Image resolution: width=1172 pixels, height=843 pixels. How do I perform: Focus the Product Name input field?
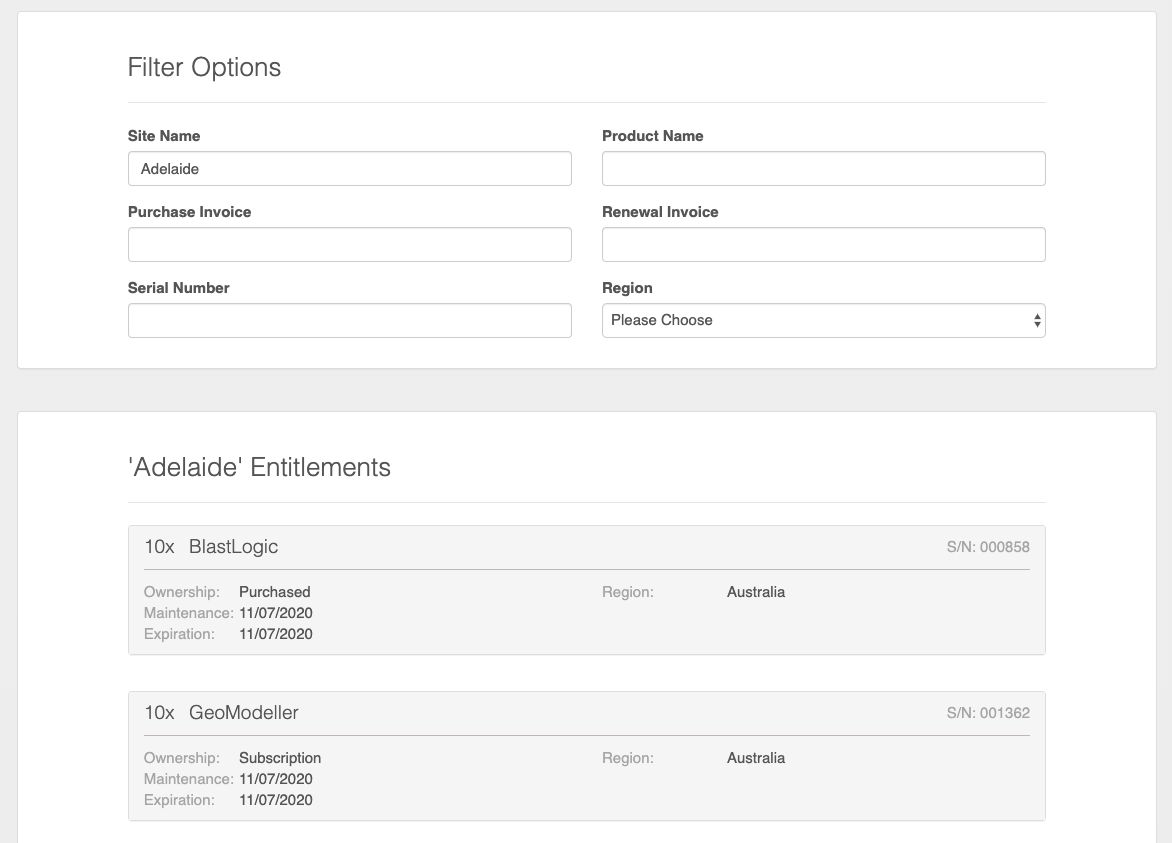click(823, 169)
